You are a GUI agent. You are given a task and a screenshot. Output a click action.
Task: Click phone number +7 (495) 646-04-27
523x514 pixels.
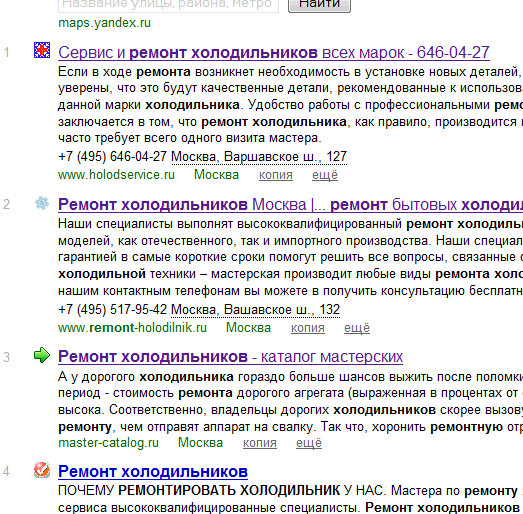[112, 156]
